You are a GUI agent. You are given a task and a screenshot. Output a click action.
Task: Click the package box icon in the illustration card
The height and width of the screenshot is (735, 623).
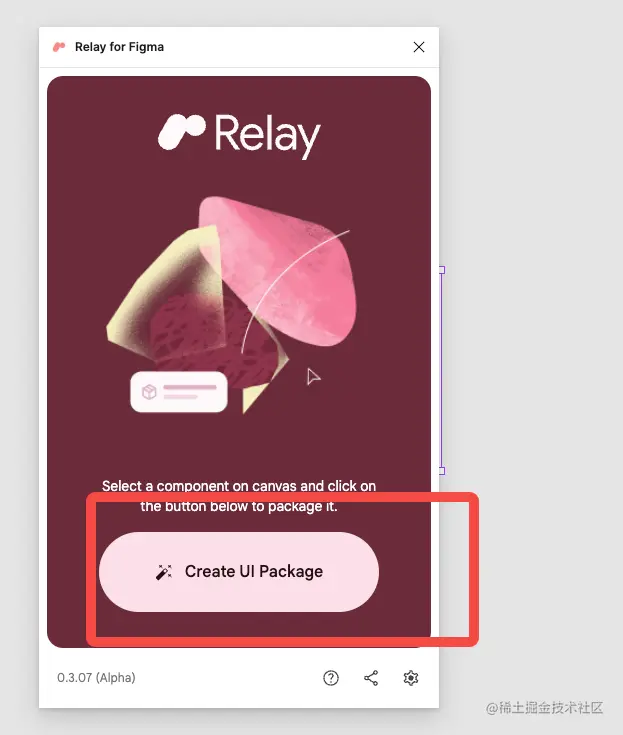pyautogui.click(x=149, y=391)
